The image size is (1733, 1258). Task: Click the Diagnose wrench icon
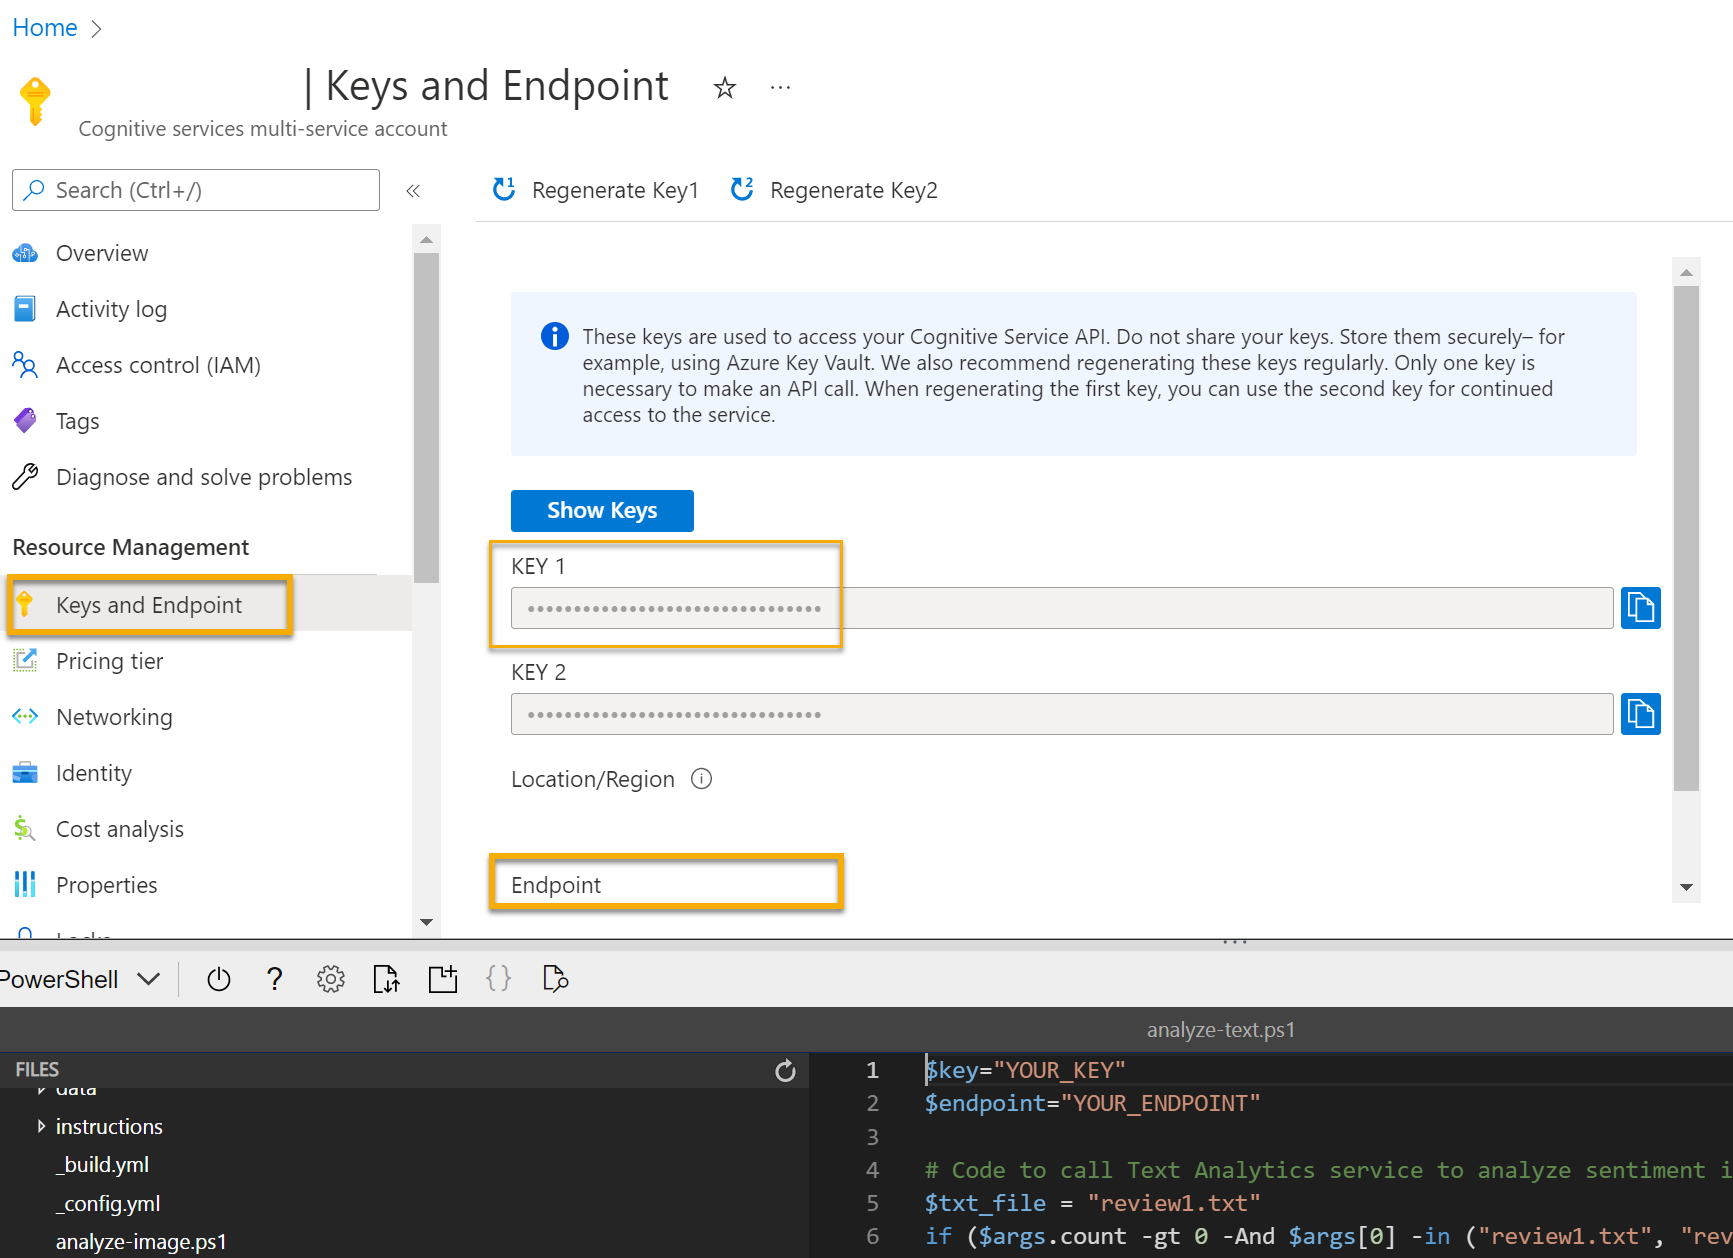[25, 477]
